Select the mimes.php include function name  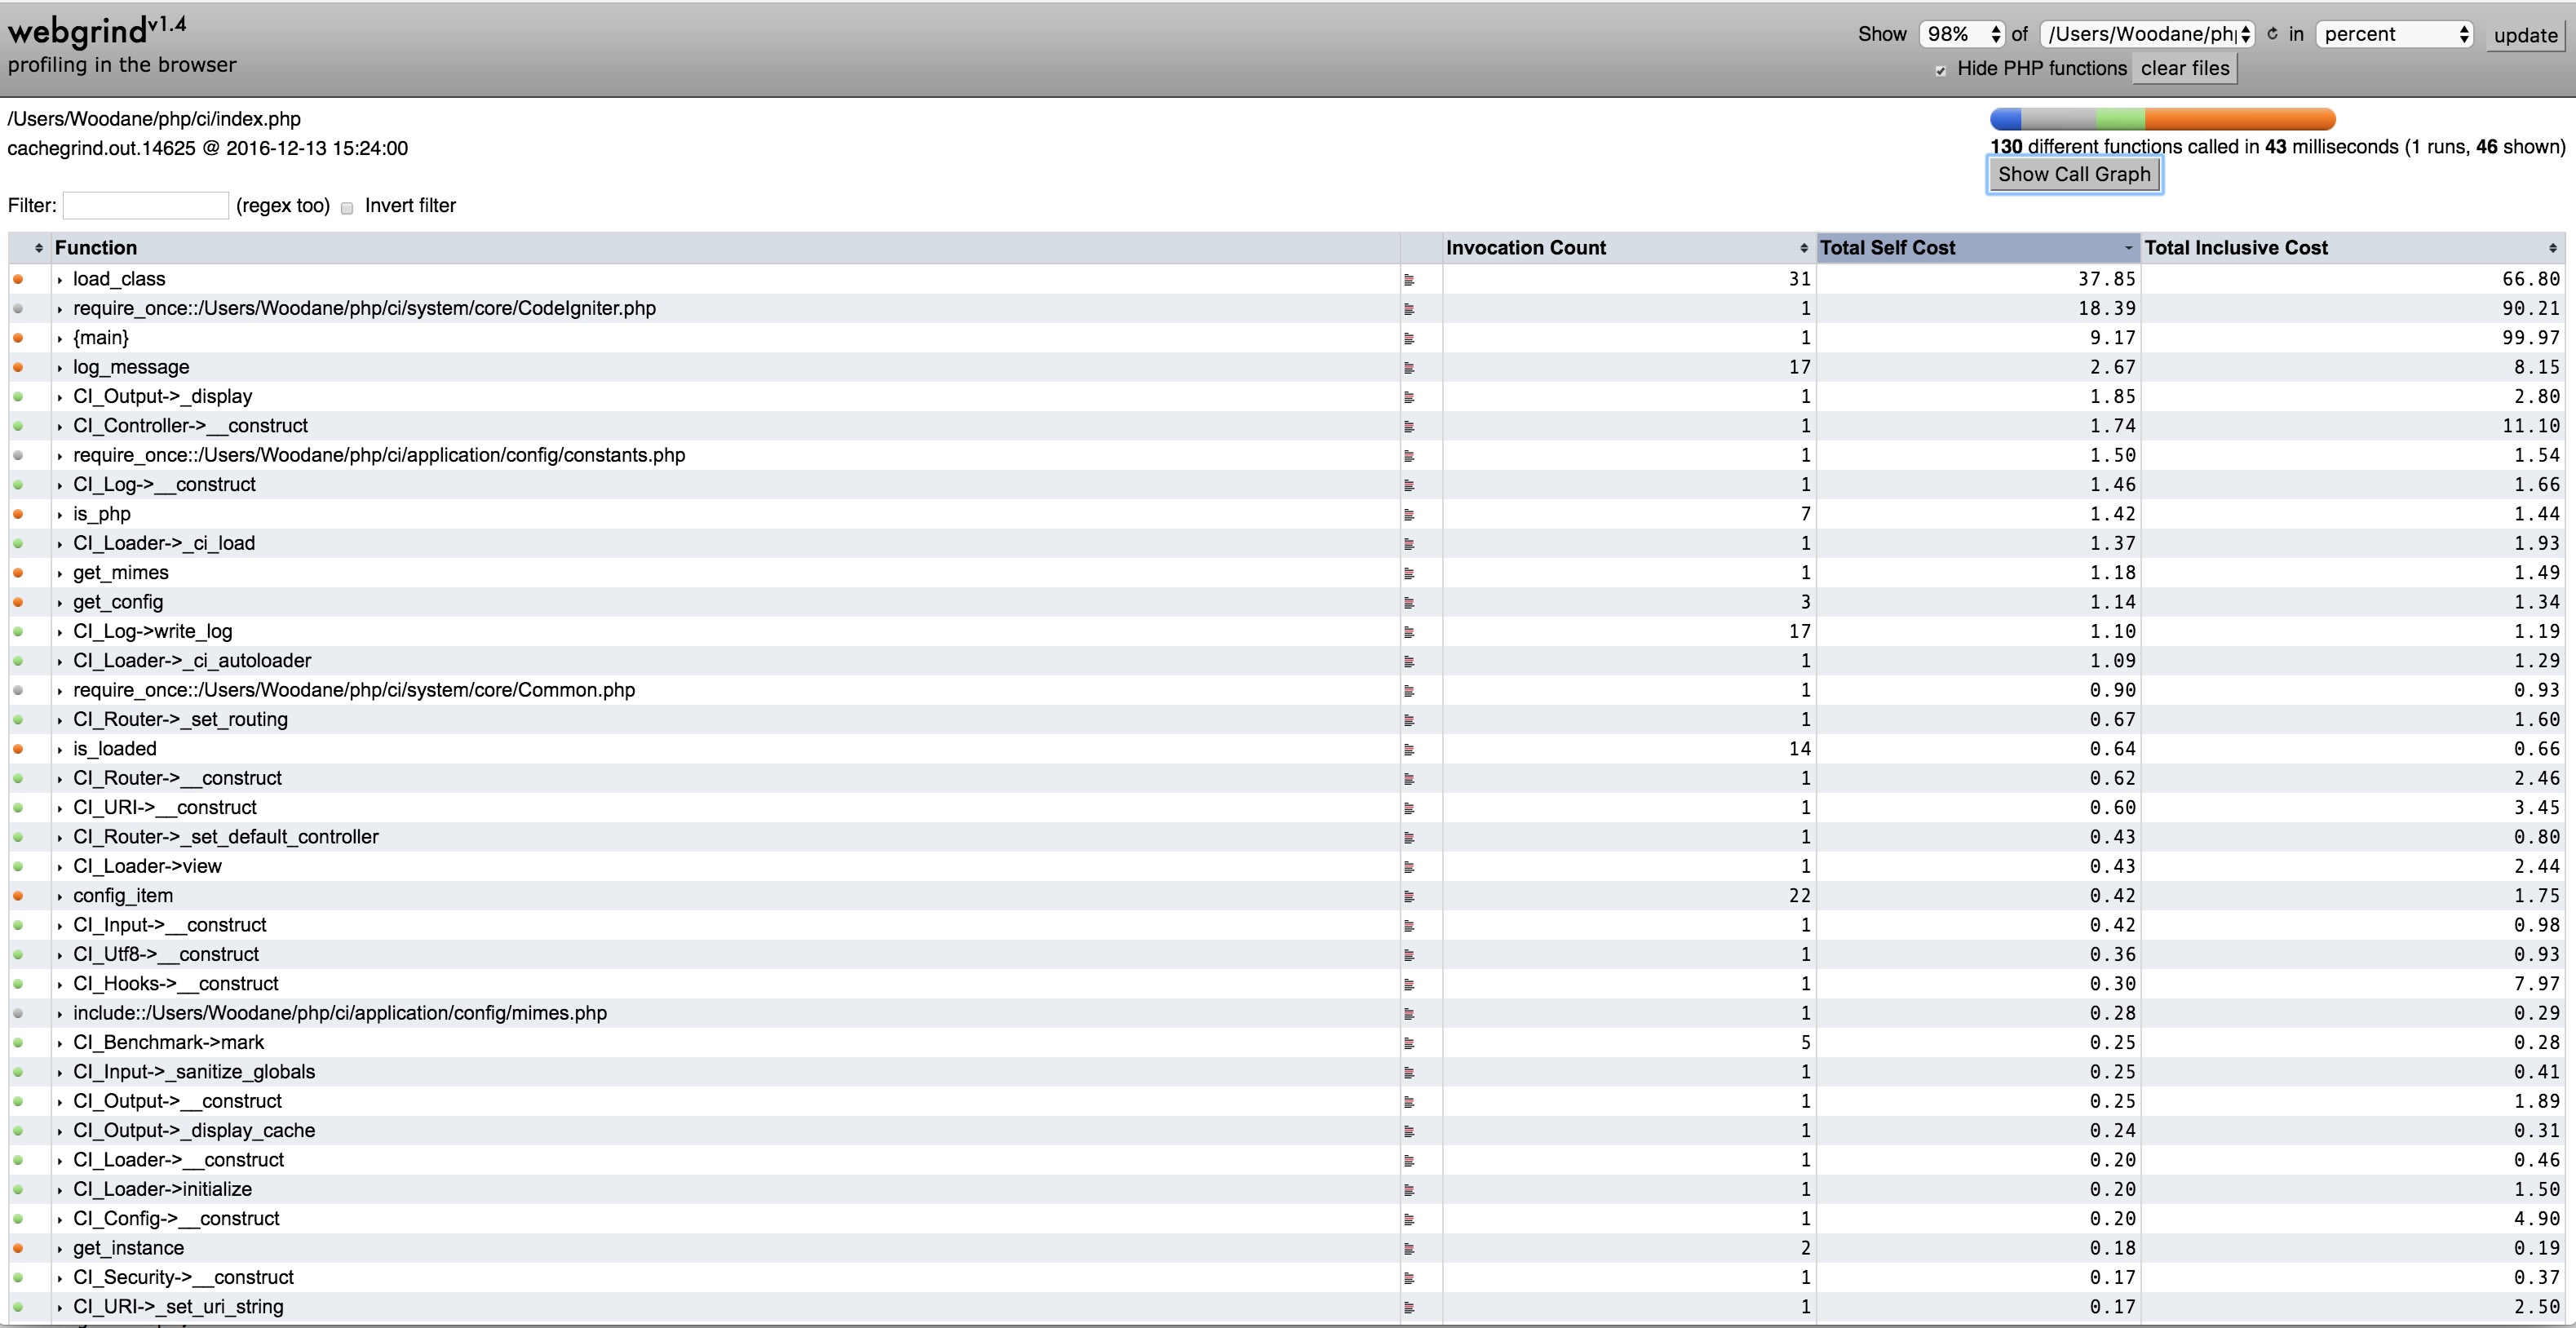point(340,1013)
